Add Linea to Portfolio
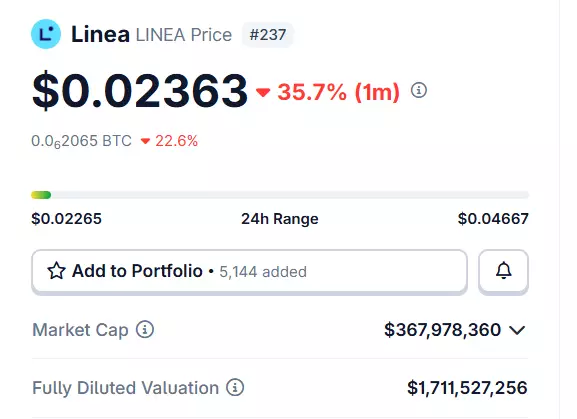 249,271
